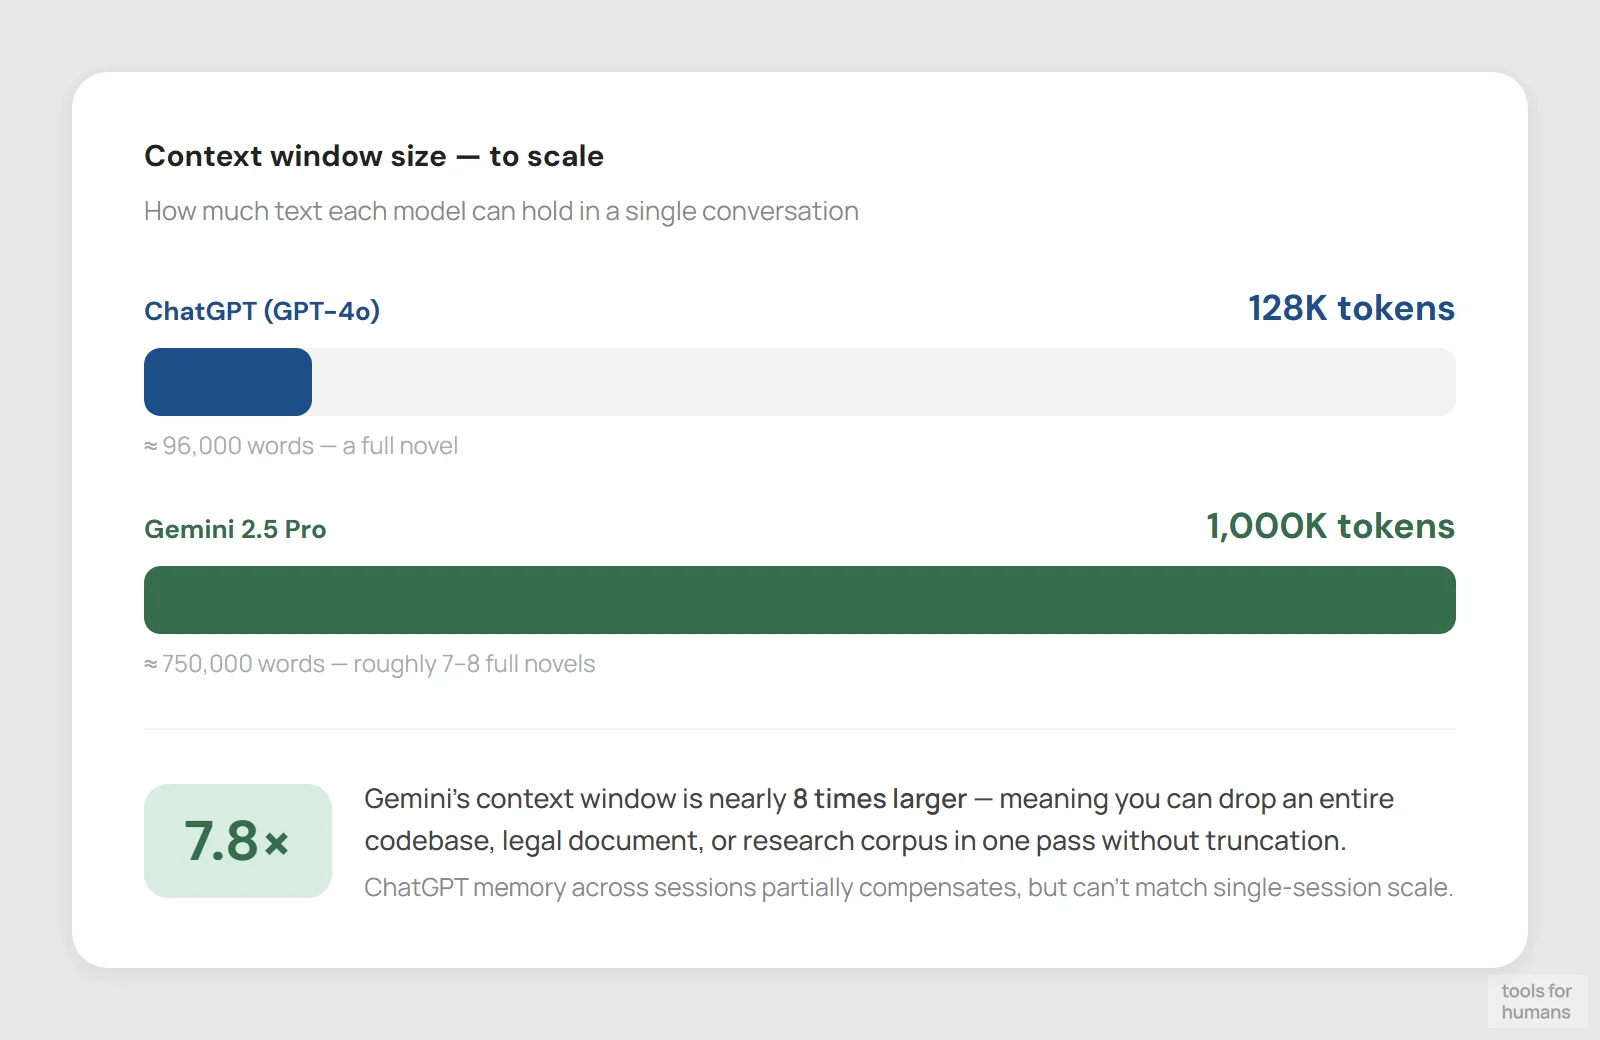Click the "1,000K tokens" value
Image resolution: width=1600 pixels, height=1040 pixels.
tap(1330, 526)
